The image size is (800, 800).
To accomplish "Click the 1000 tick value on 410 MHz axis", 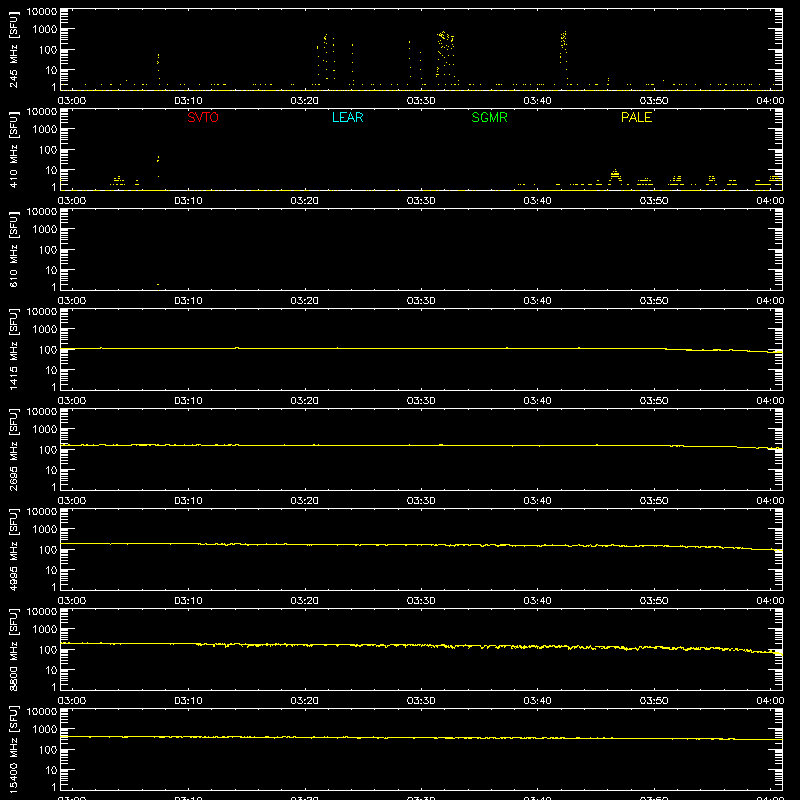I will [x=45, y=130].
